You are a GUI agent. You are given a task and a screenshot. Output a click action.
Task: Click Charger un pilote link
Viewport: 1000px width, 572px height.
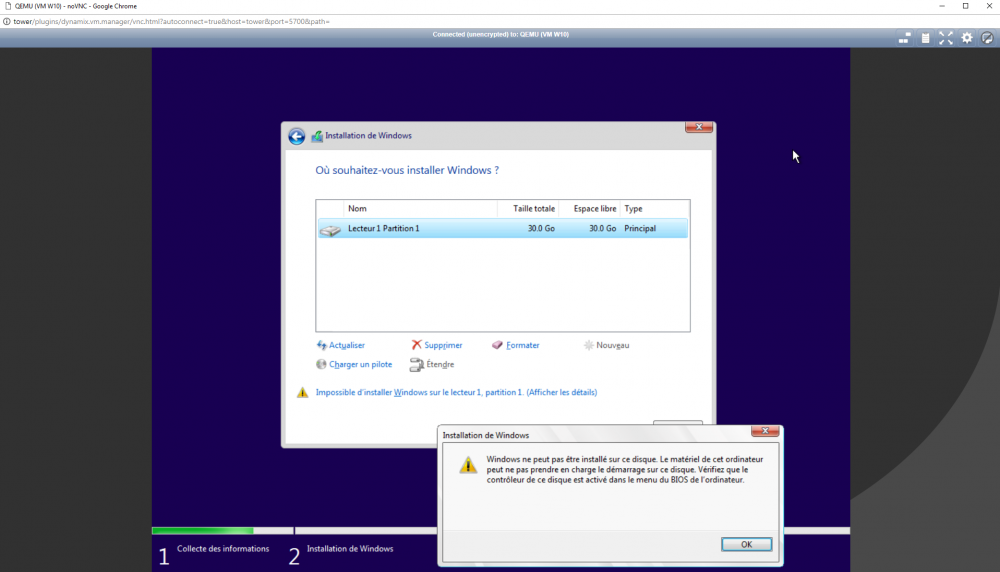(x=360, y=364)
